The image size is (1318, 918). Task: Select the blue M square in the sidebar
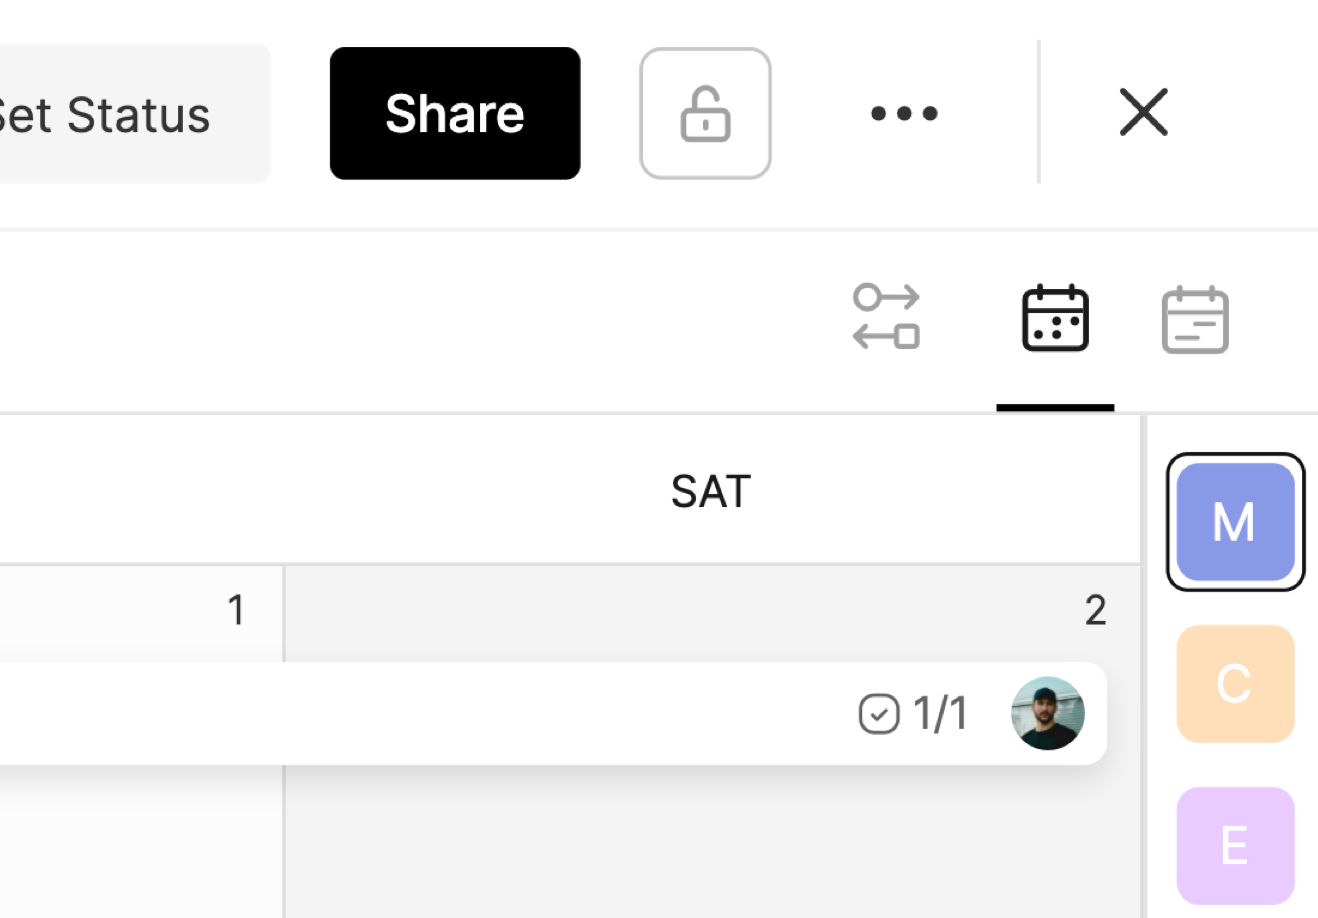pos(1235,522)
